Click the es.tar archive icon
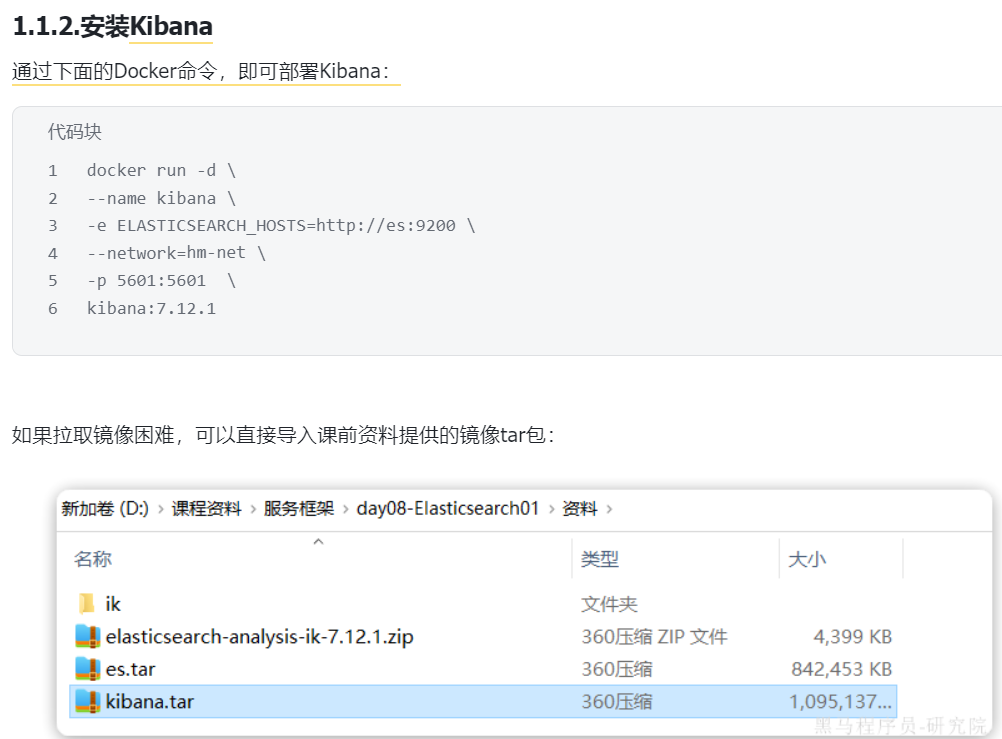The height and width of the screenshot is (739, 1002). pos(88,669)
